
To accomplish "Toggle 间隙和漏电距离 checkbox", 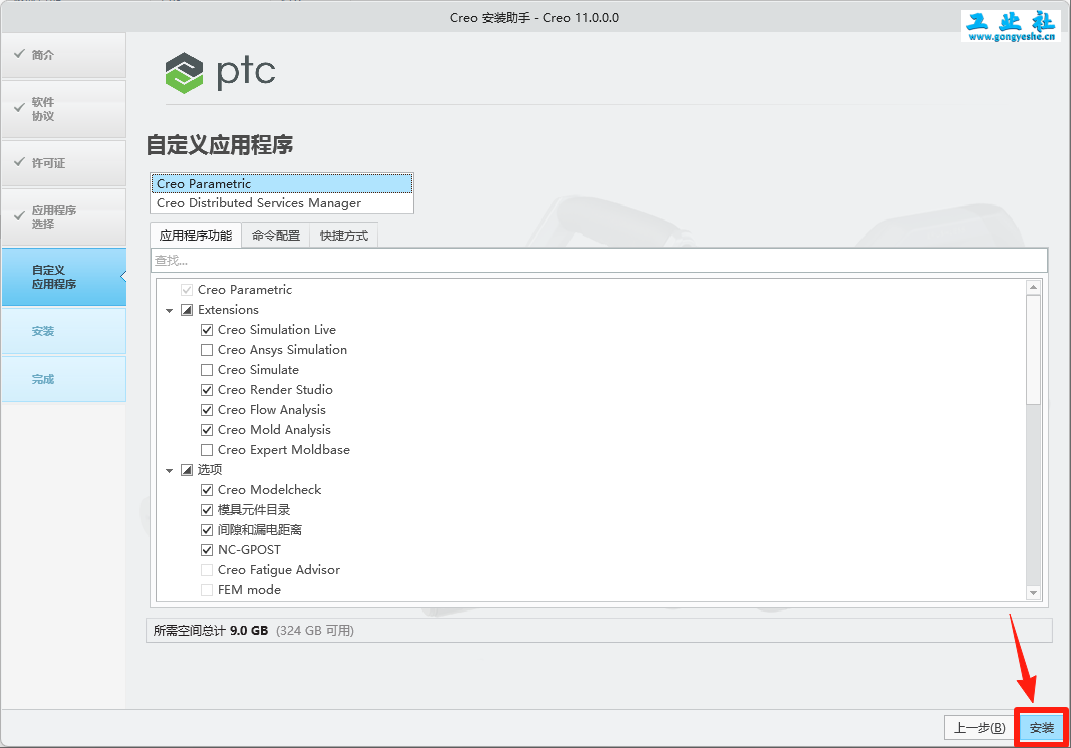I will coord(207,529).
